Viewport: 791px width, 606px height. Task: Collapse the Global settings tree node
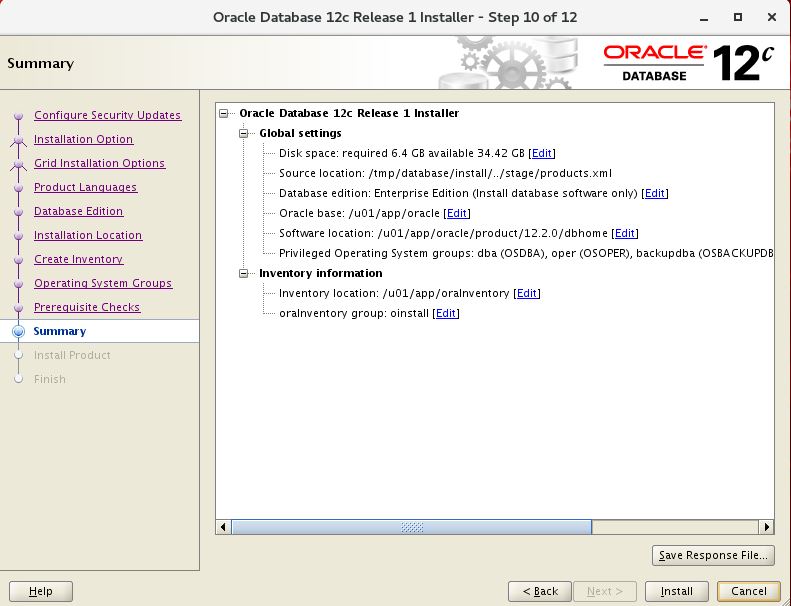point(244,134)
